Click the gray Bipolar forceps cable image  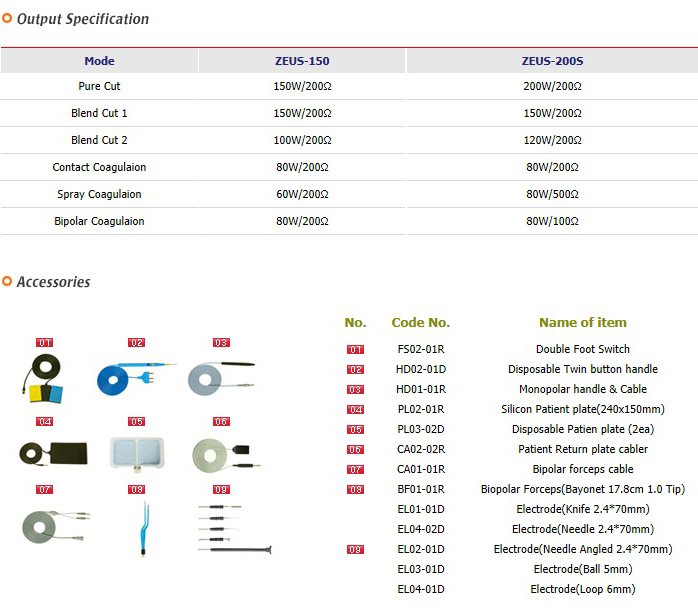pyautogui.click(x=56, y=527)
